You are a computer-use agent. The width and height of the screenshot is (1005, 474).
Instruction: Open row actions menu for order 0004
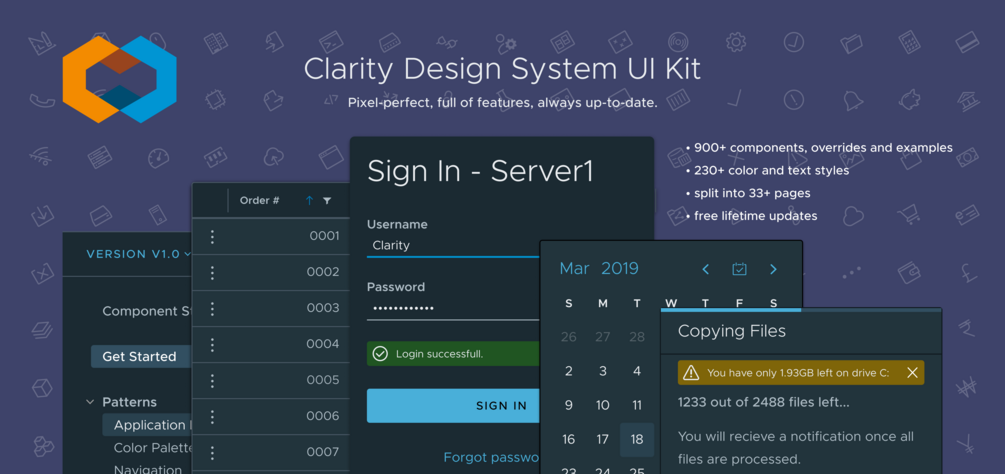click(212, 344)
